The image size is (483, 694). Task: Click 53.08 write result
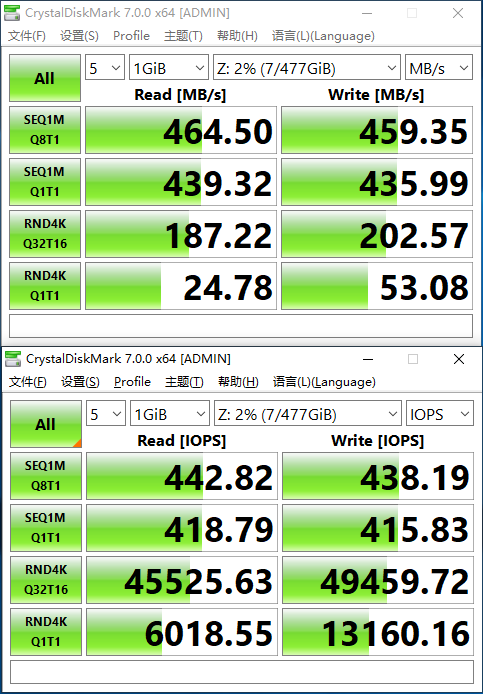(x=377, y=286)
